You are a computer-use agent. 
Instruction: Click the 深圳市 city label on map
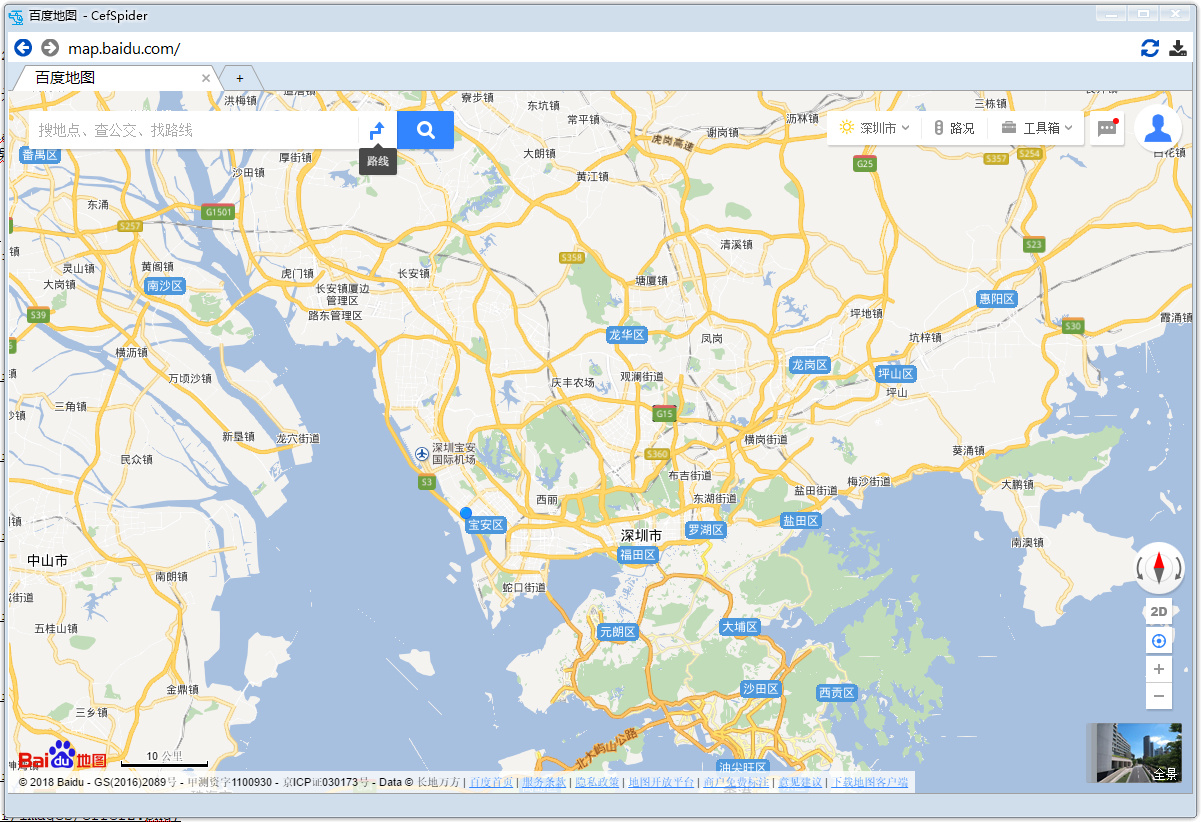pyautogui.click(x=641, y=536)
